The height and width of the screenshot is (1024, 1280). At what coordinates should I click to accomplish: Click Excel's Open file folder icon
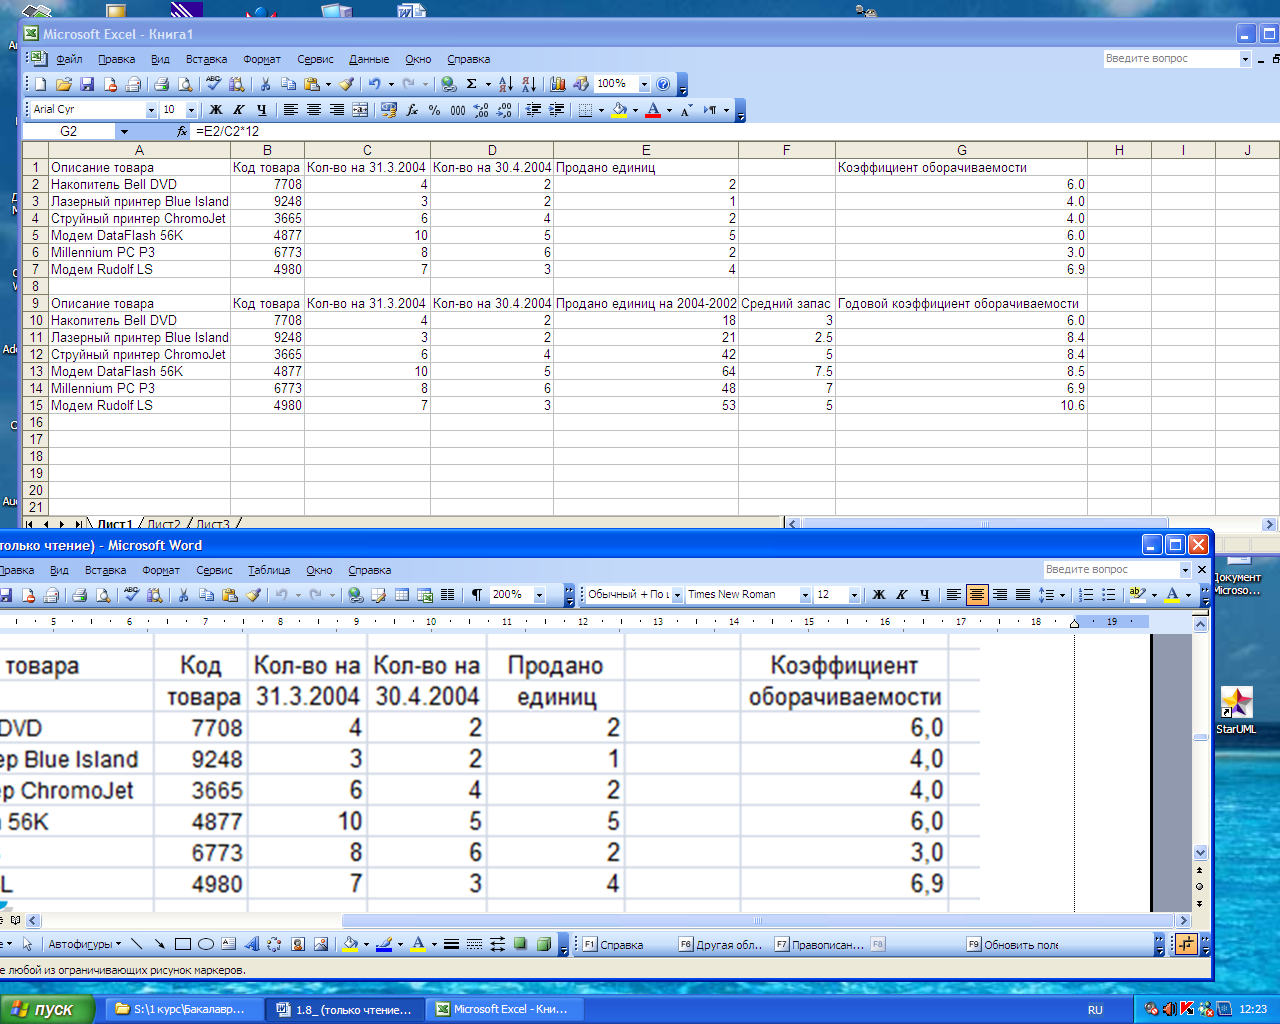(64, 84)
